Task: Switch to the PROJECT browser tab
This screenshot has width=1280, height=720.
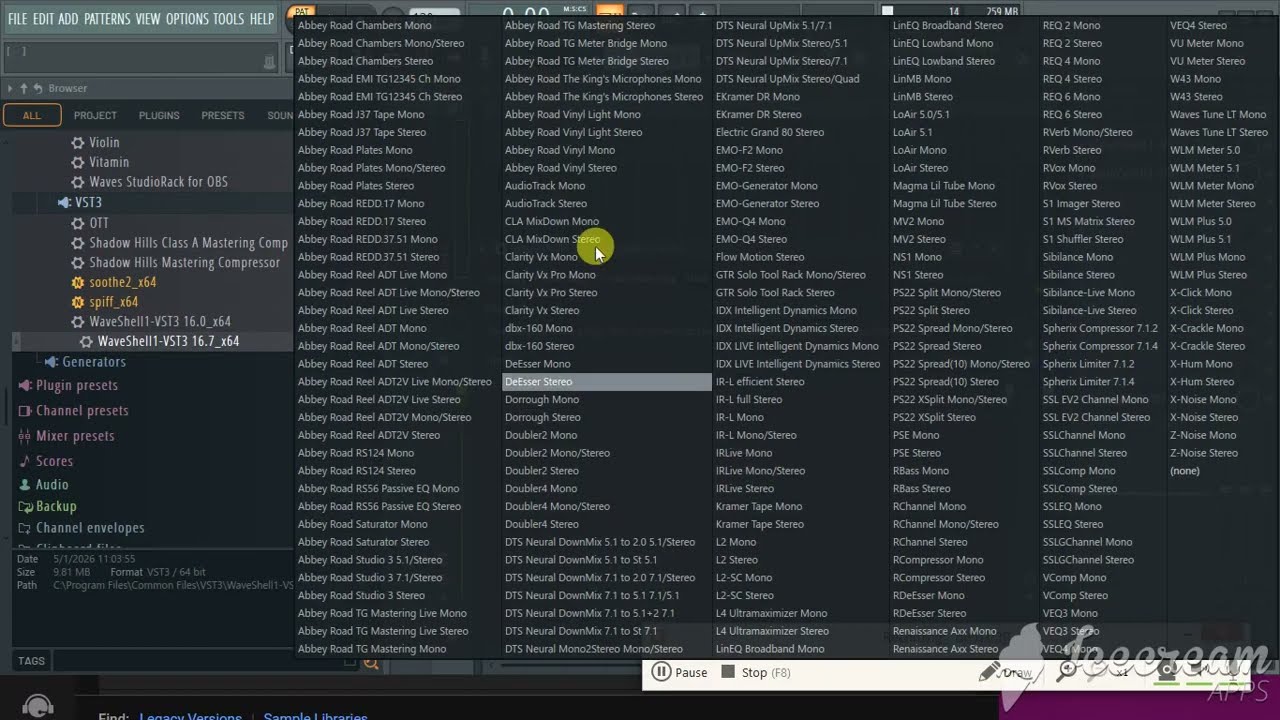Action: 95,115
